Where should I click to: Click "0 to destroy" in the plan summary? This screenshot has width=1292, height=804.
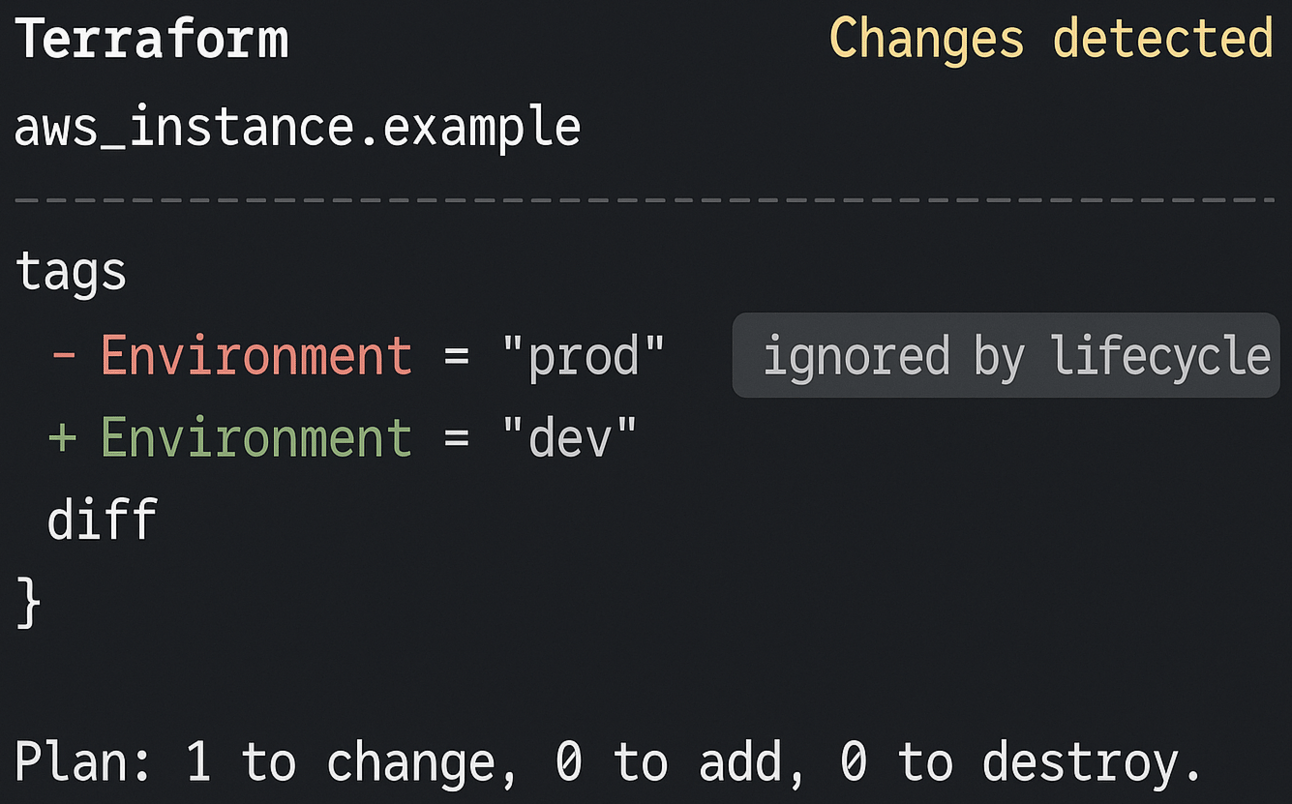pyautogui.click(x=1021, y=764)
